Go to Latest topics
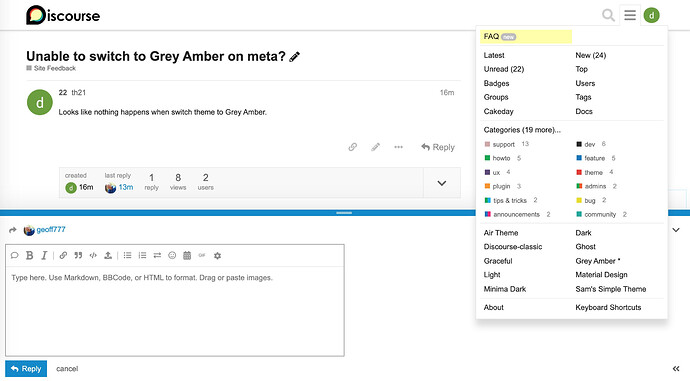690x381 pixels. (x=494, y=55)
